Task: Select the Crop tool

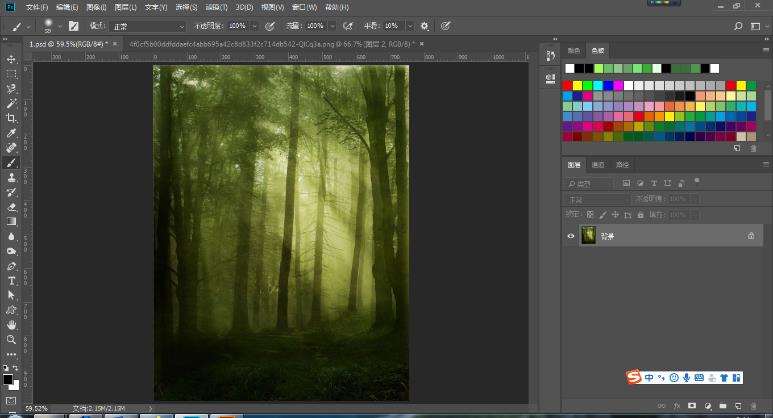Action: tap(12, 118)
